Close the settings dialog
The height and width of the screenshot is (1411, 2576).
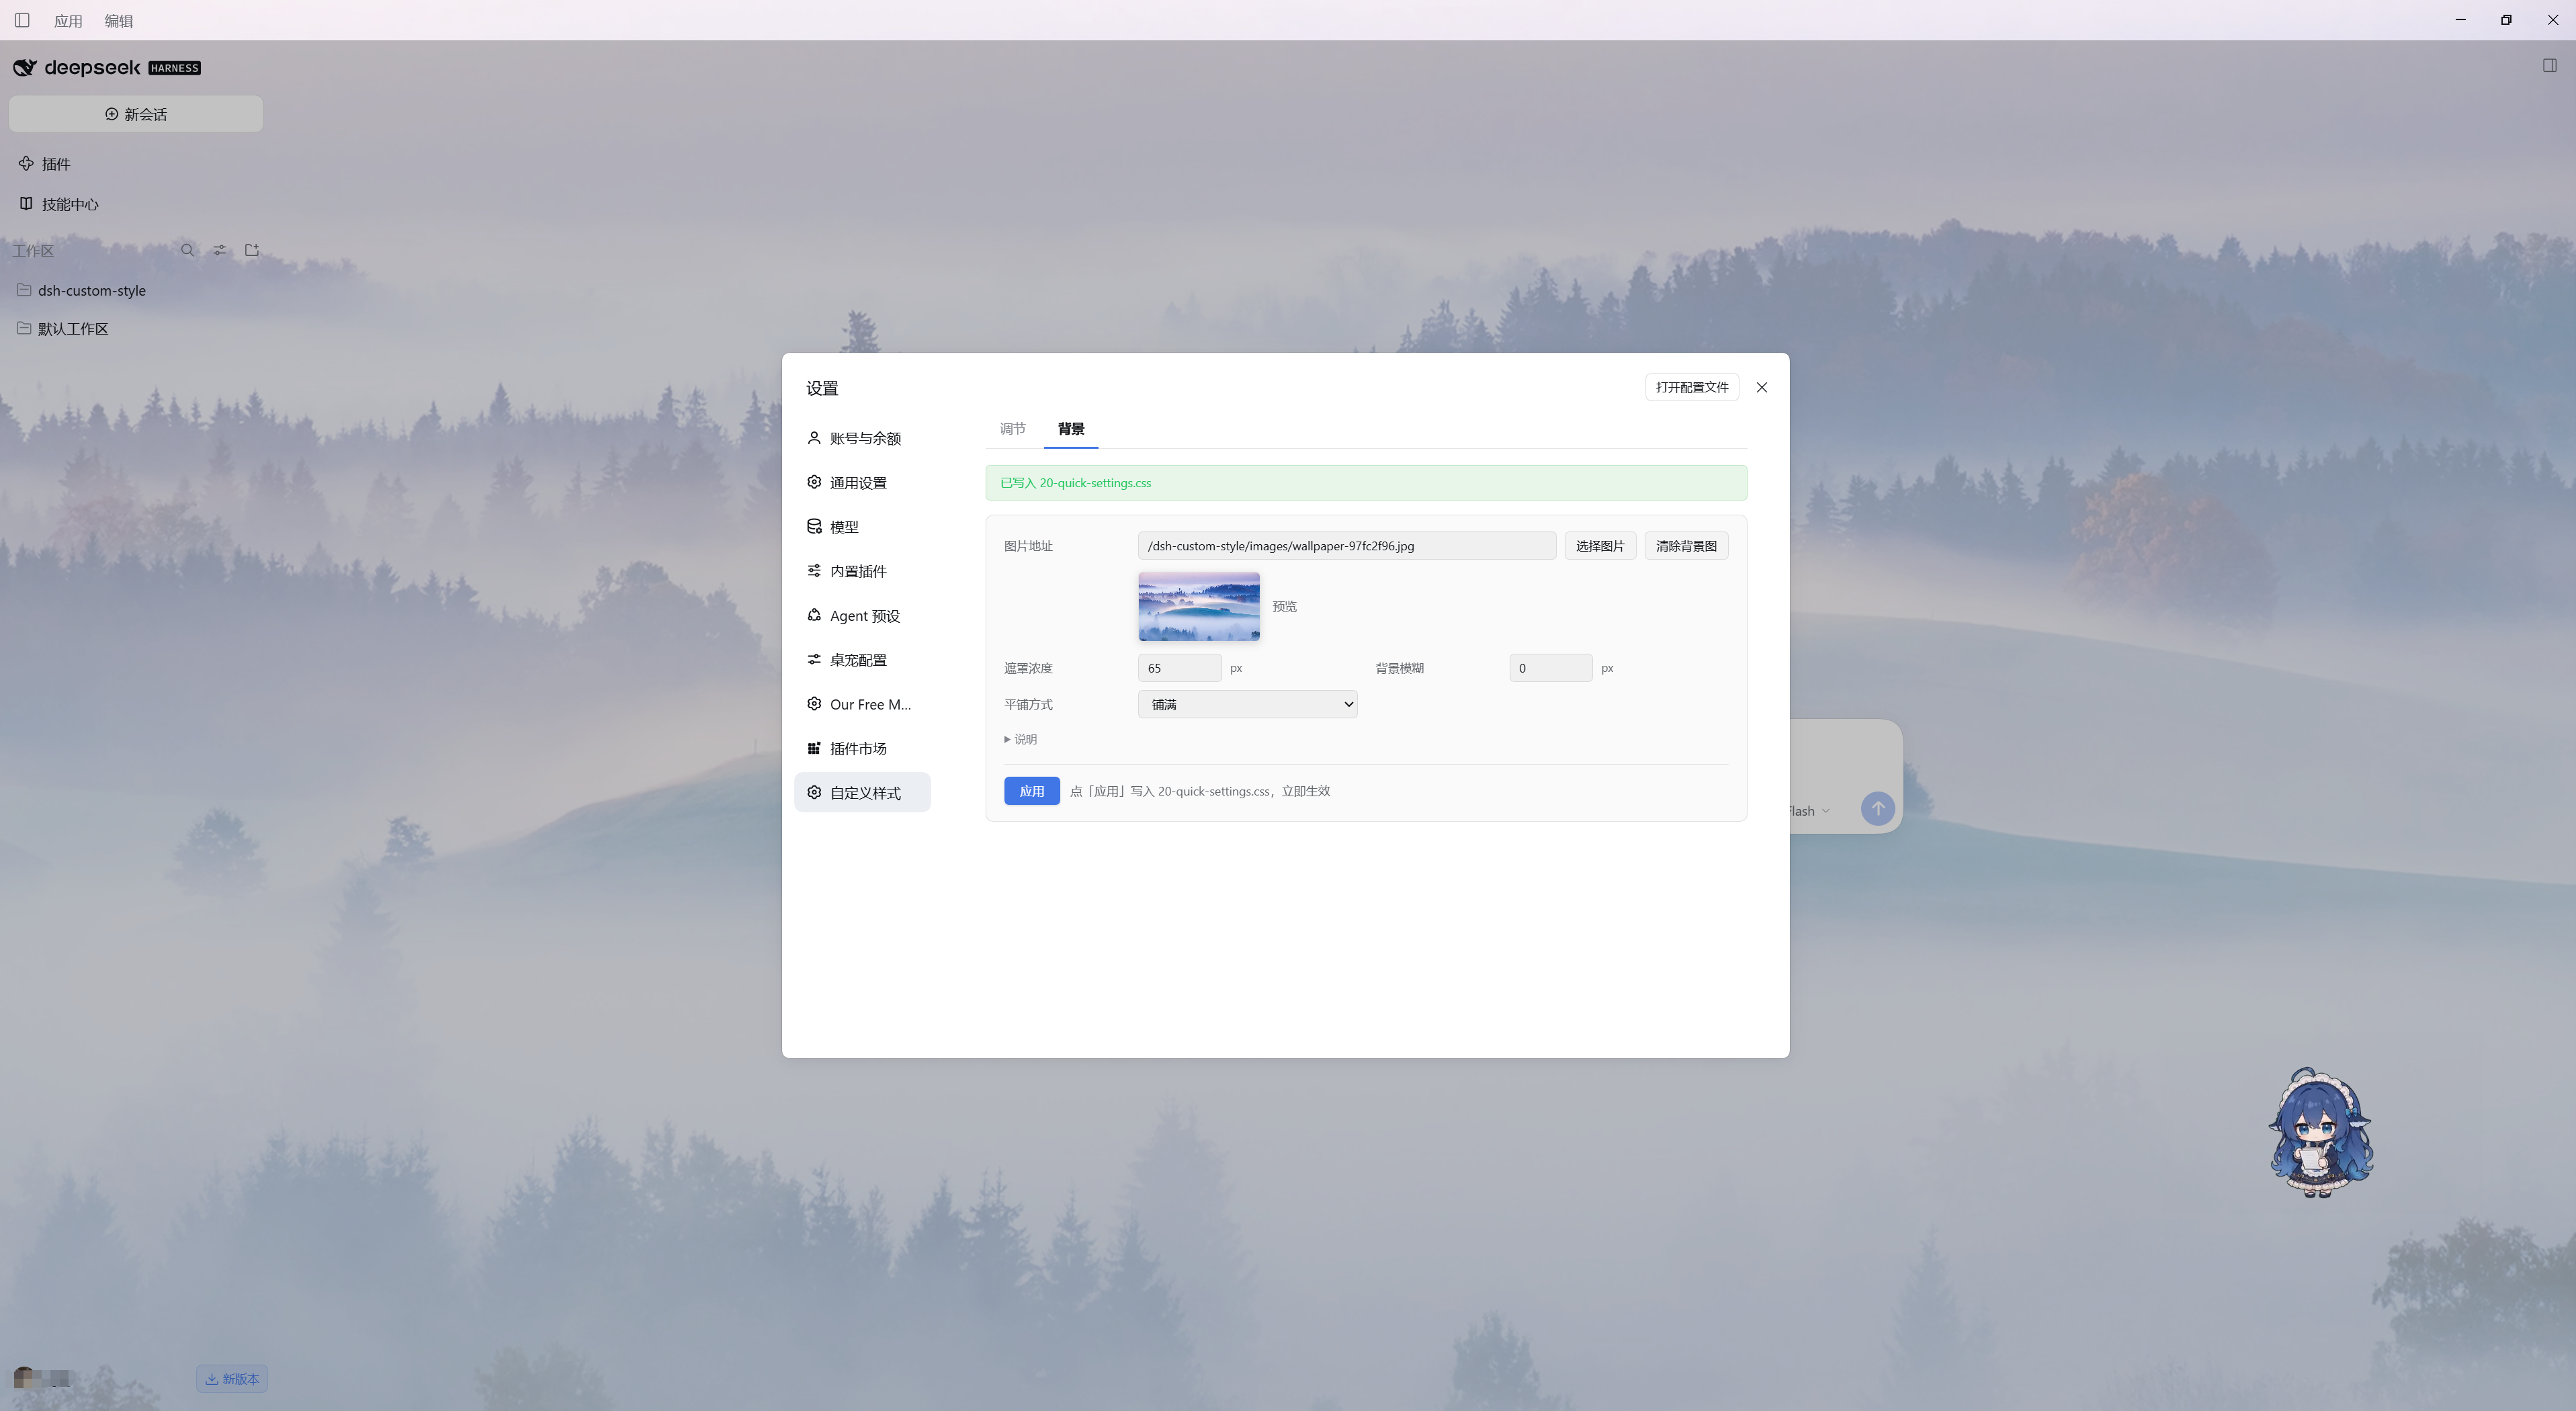point(1761,387)
